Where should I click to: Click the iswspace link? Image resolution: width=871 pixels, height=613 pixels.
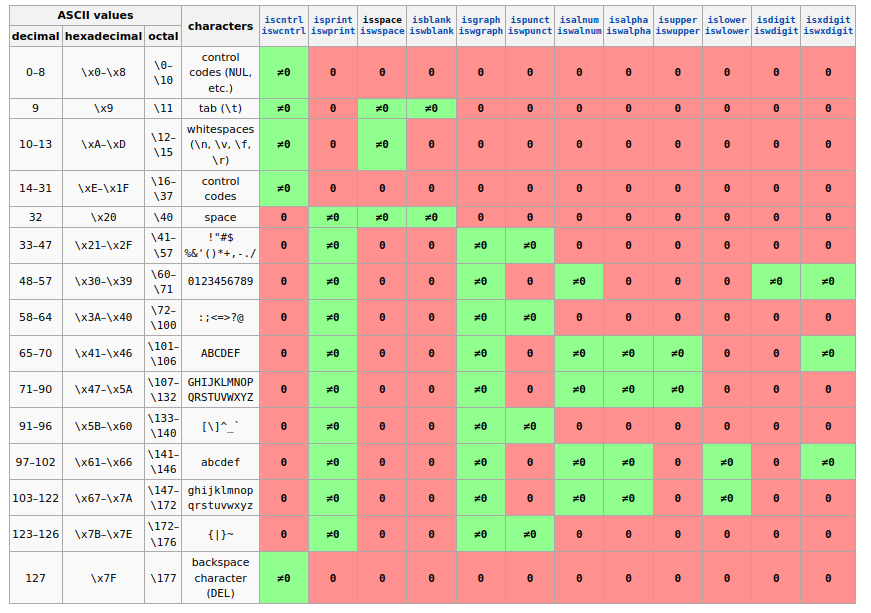pyautogui.click(x=382, y=31)
